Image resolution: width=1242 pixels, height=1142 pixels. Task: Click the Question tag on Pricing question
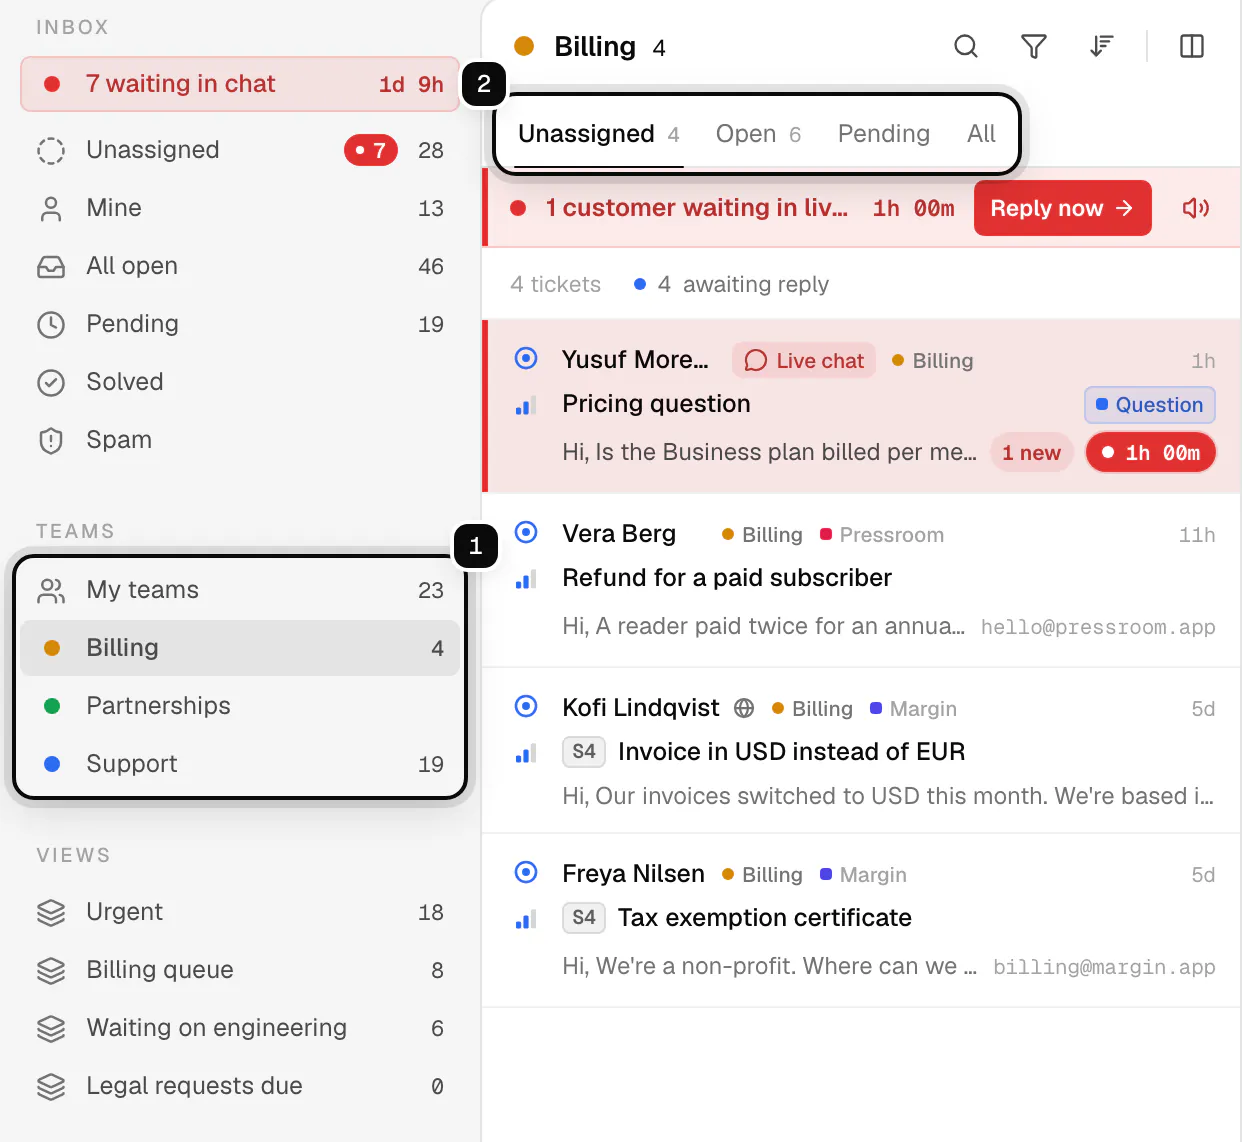coord(1149,405)
